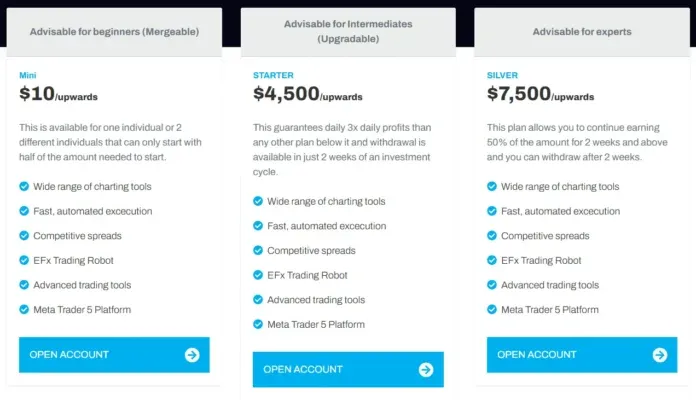Viewport: 696px width, 400px height.
Task: Click arrow icon in Starter Open Account button
Action: click(x=426, y=370)
